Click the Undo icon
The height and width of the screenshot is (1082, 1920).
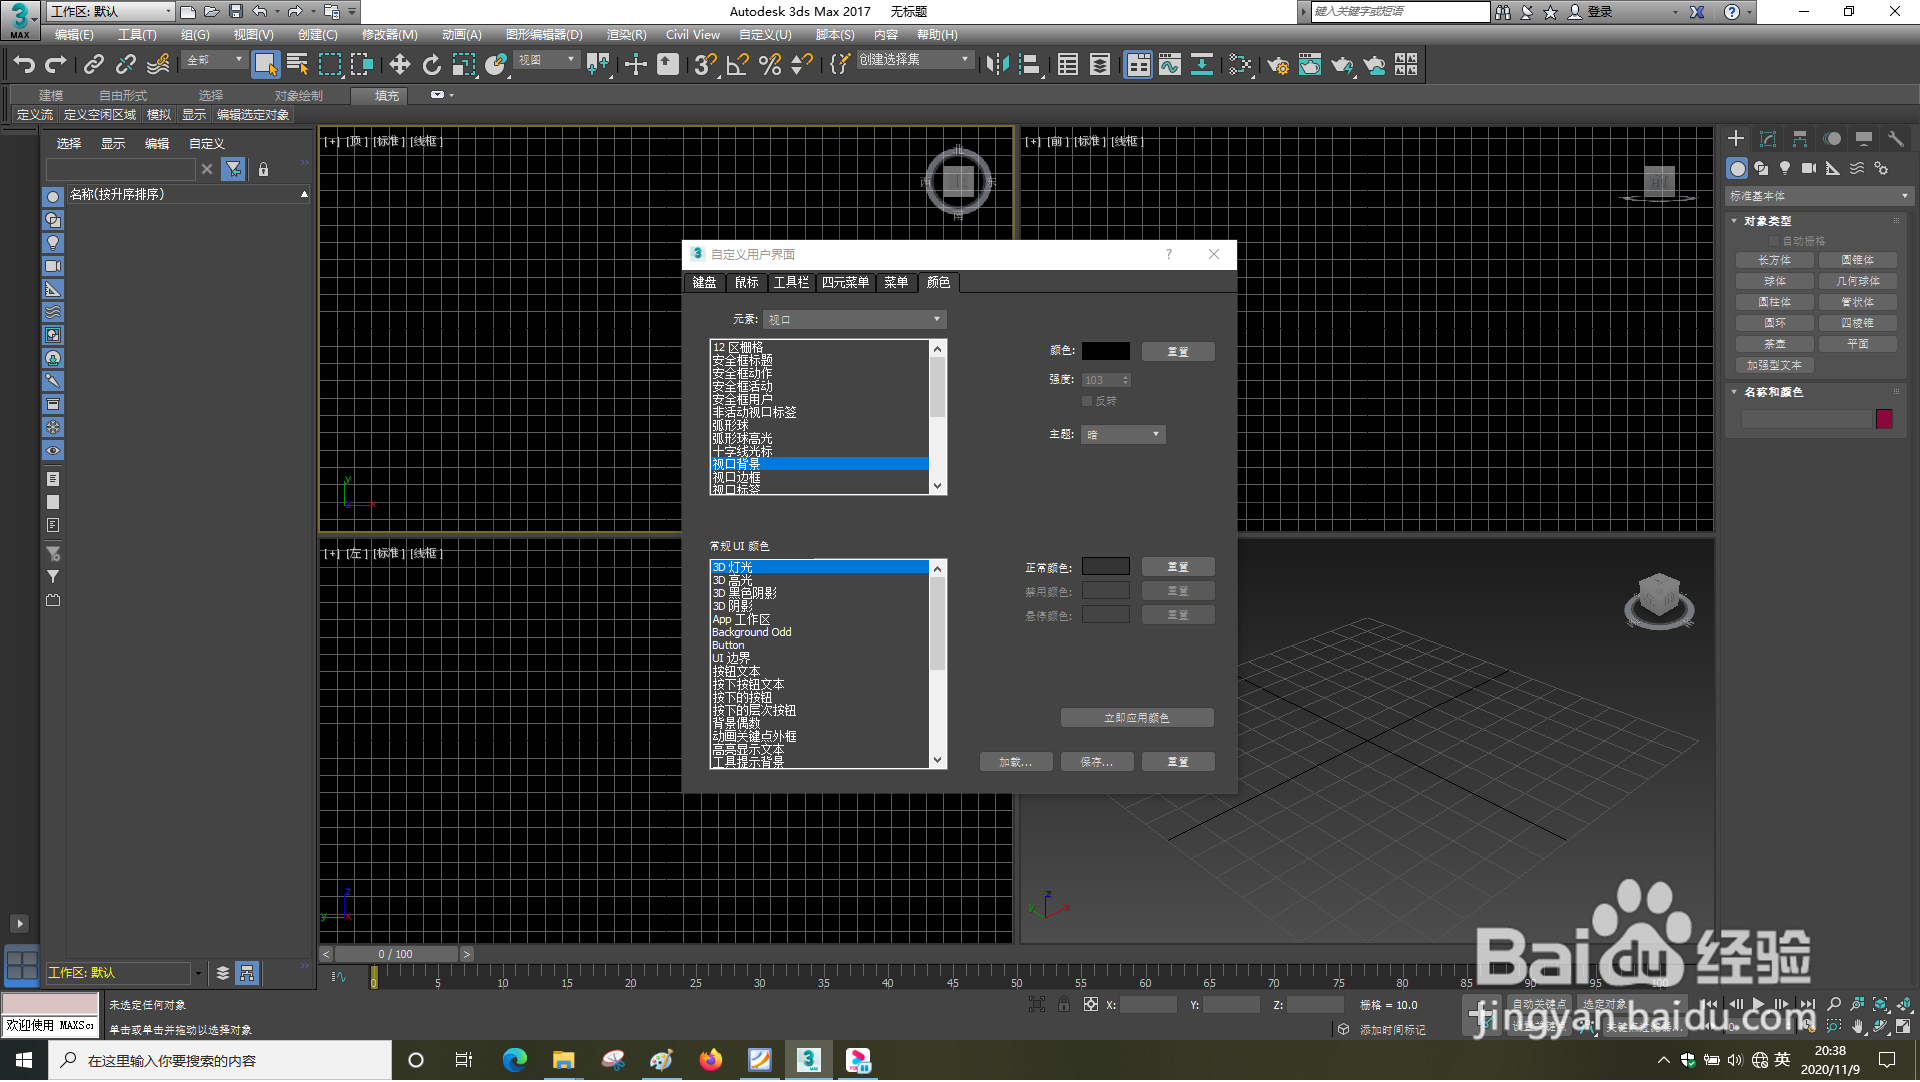(x=25, y=64)
